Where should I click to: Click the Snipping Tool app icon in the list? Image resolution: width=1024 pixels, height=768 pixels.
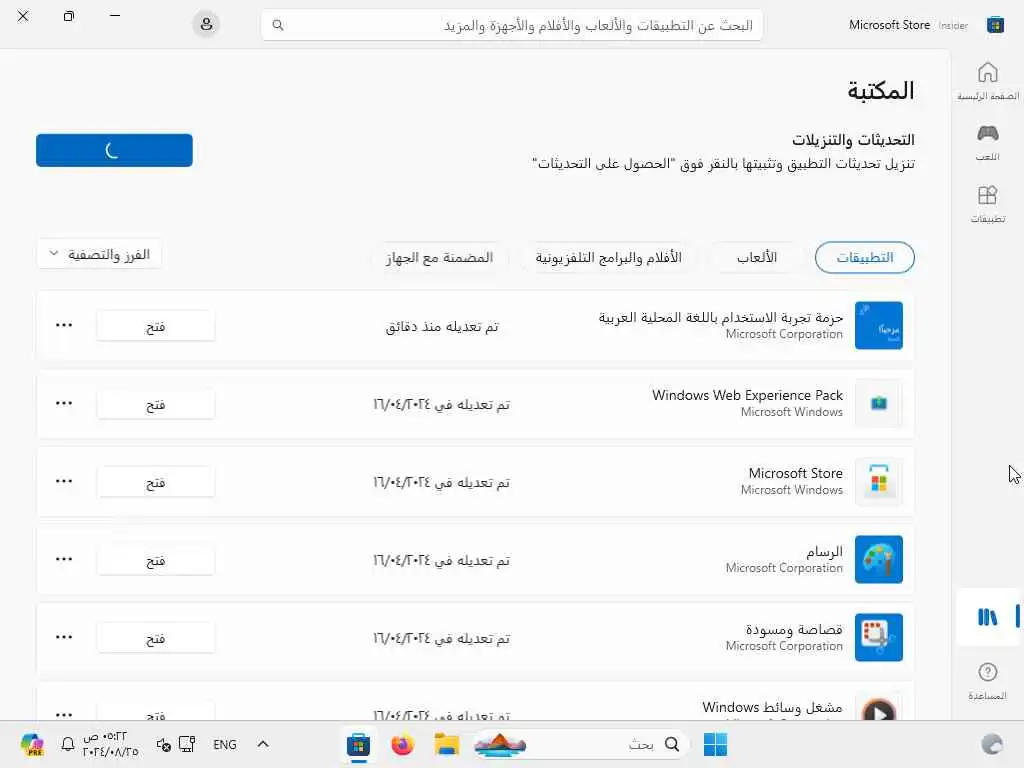(x=879, y=637)
